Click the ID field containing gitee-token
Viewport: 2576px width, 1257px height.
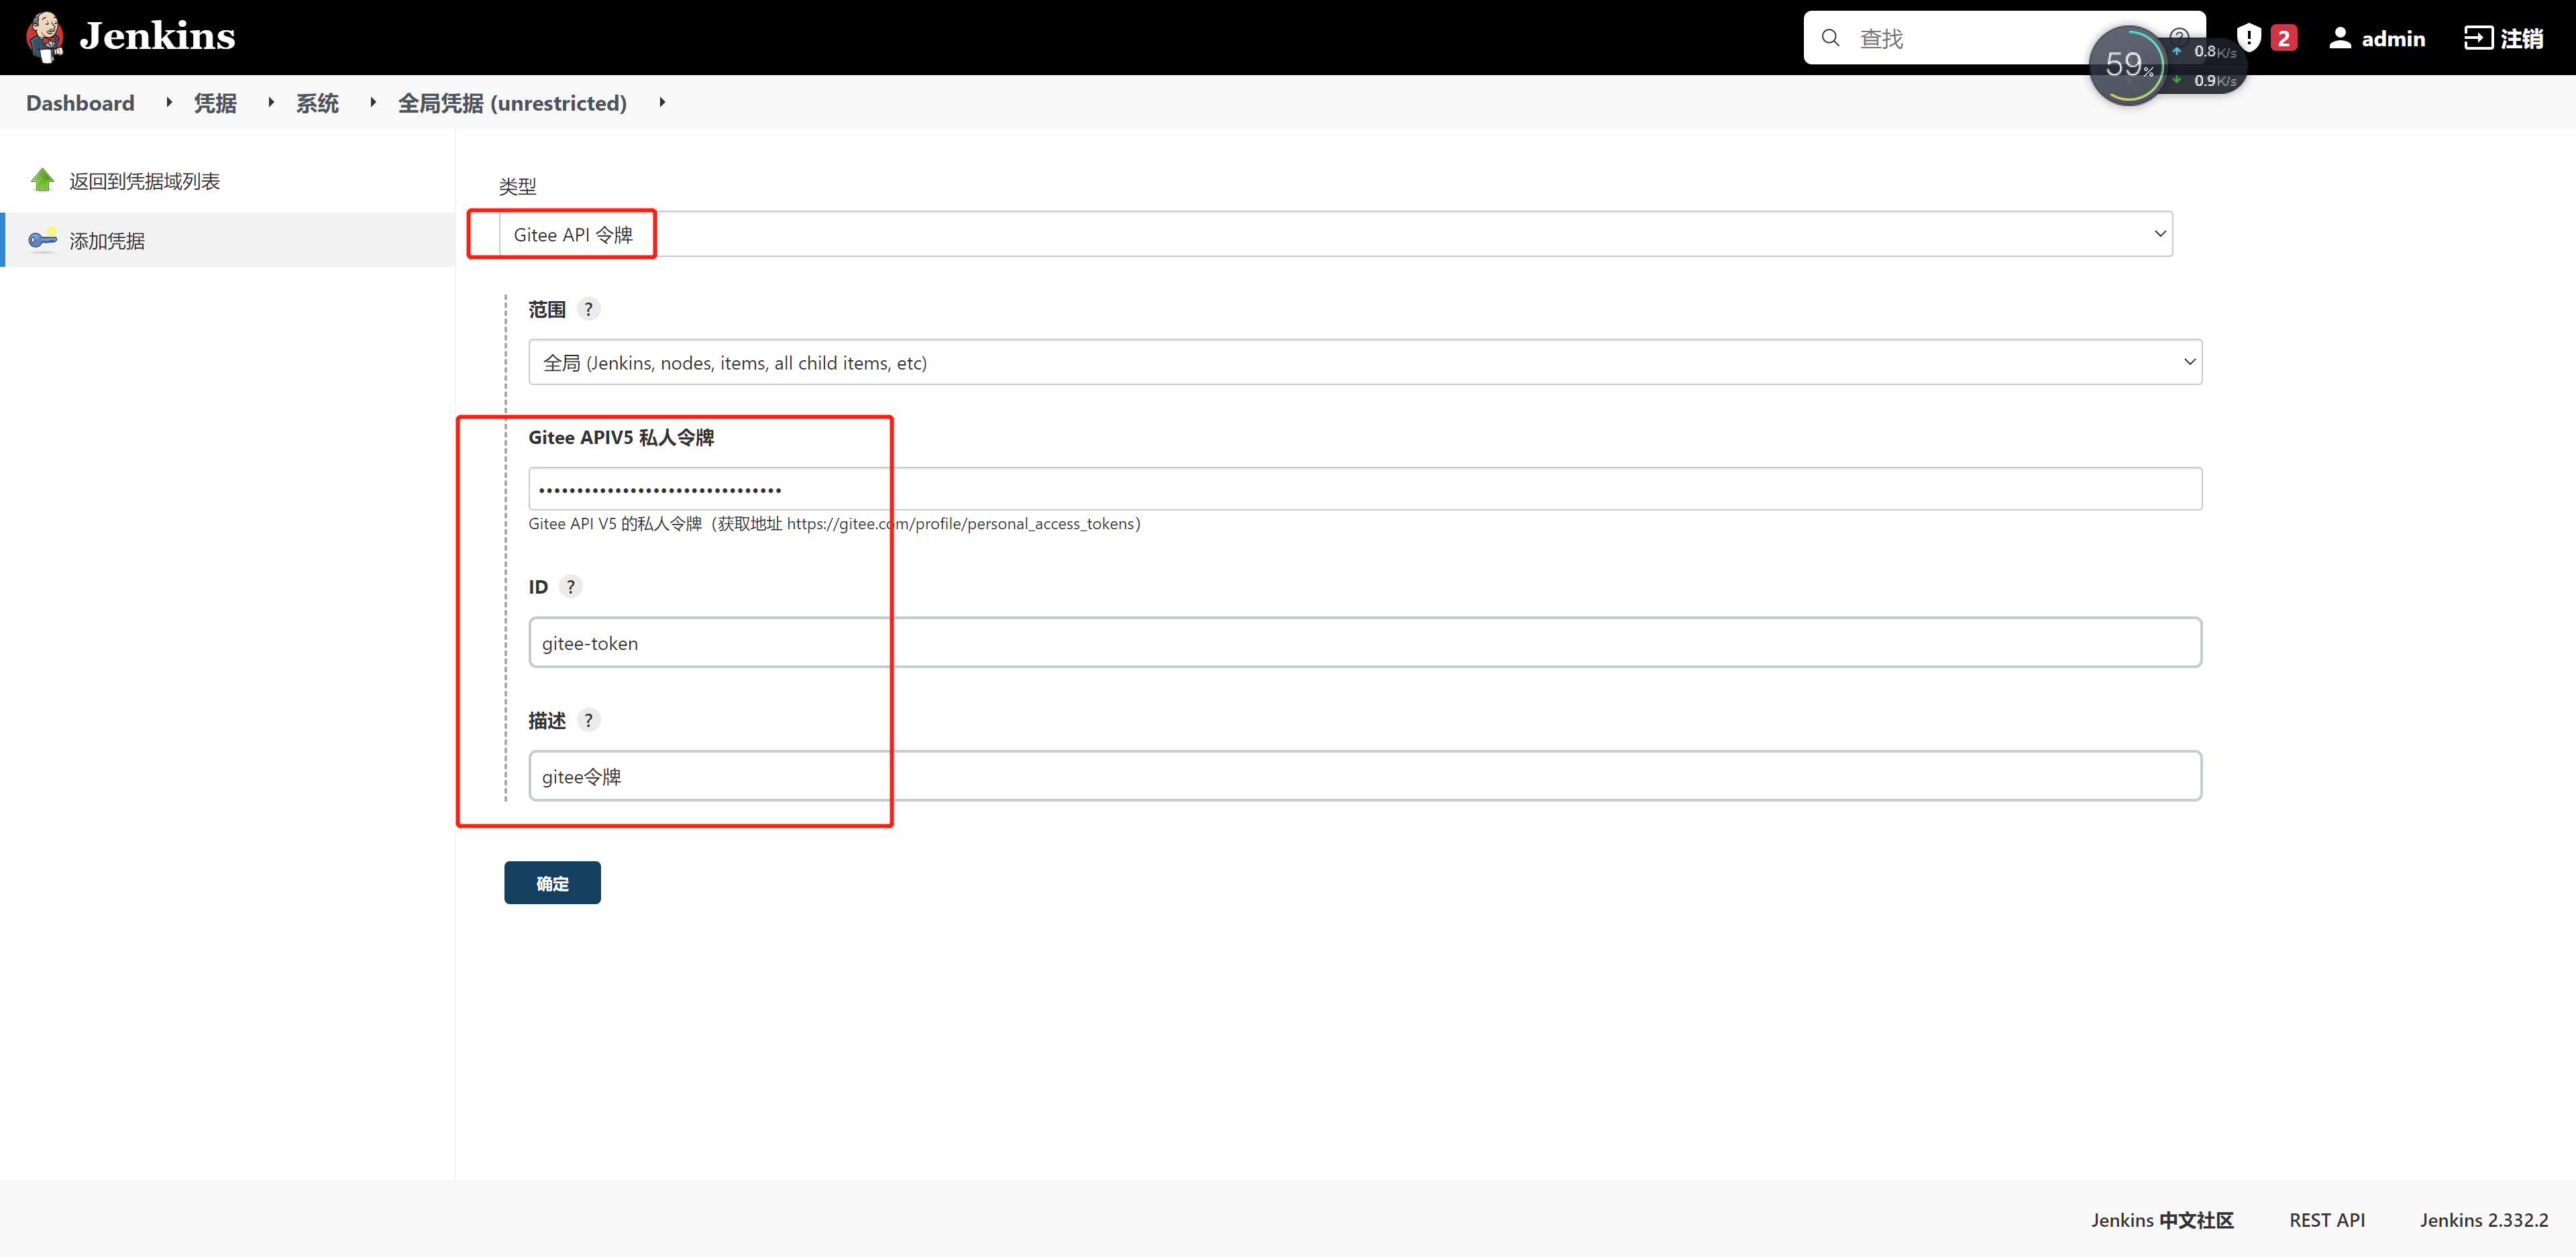click(1364, 643)
